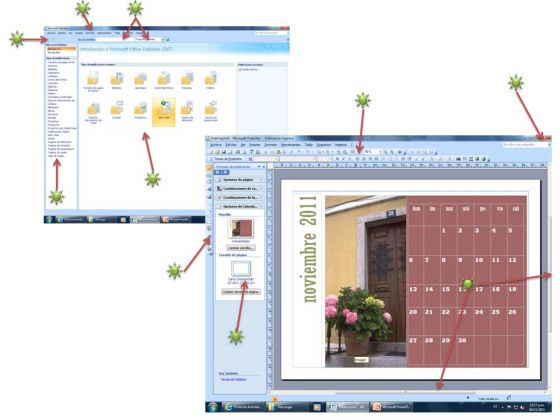Open the Folletos publication type folder
The image size is (560, 420).
(x=210, y=79)
